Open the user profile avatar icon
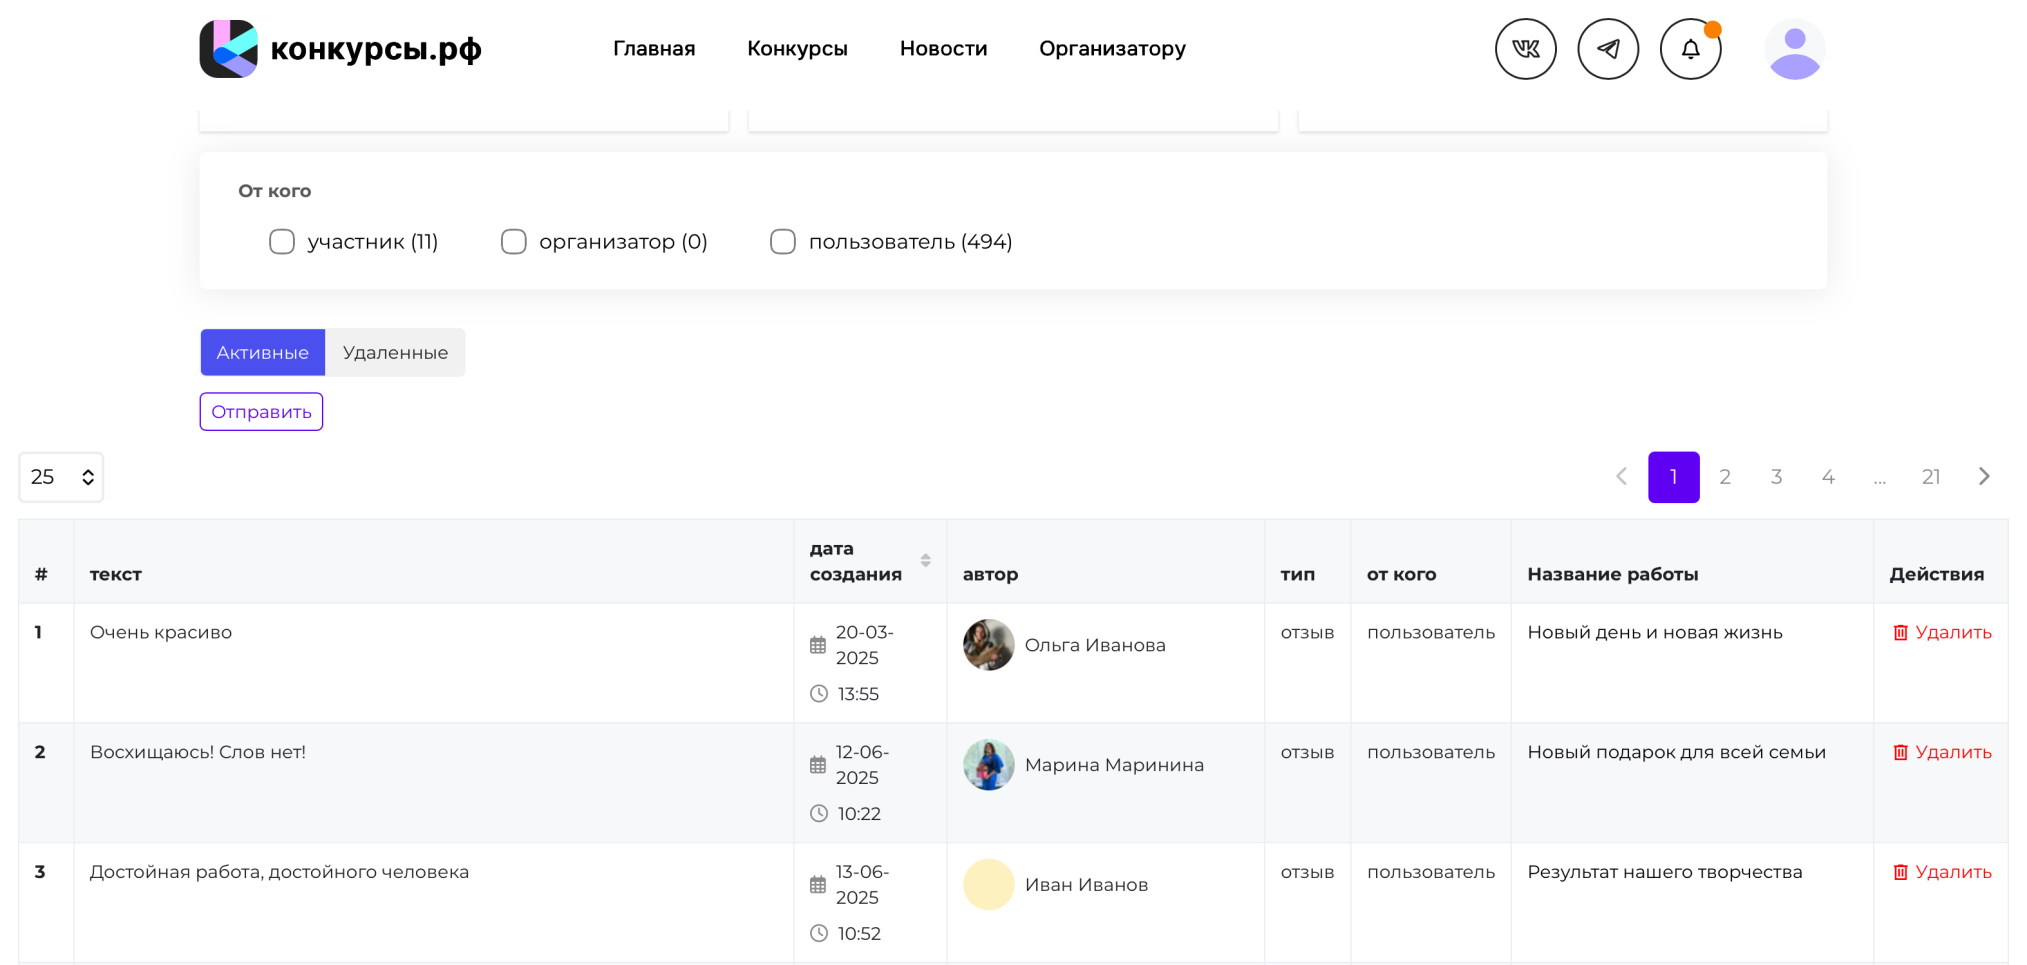 1794,49
